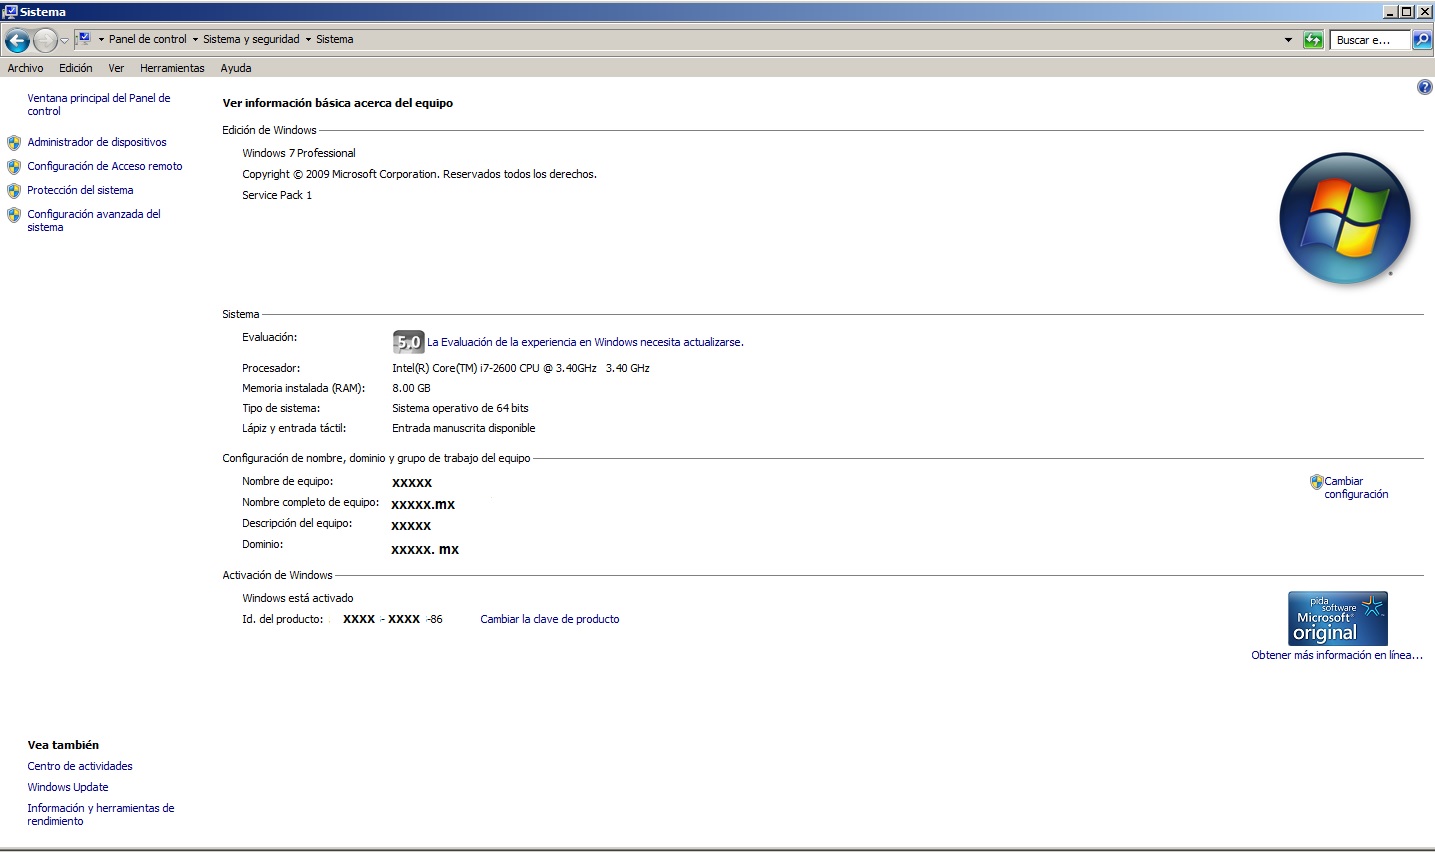Close the Sistema window
This screenshot has width=1435, height=853.
click(1424, 11)
